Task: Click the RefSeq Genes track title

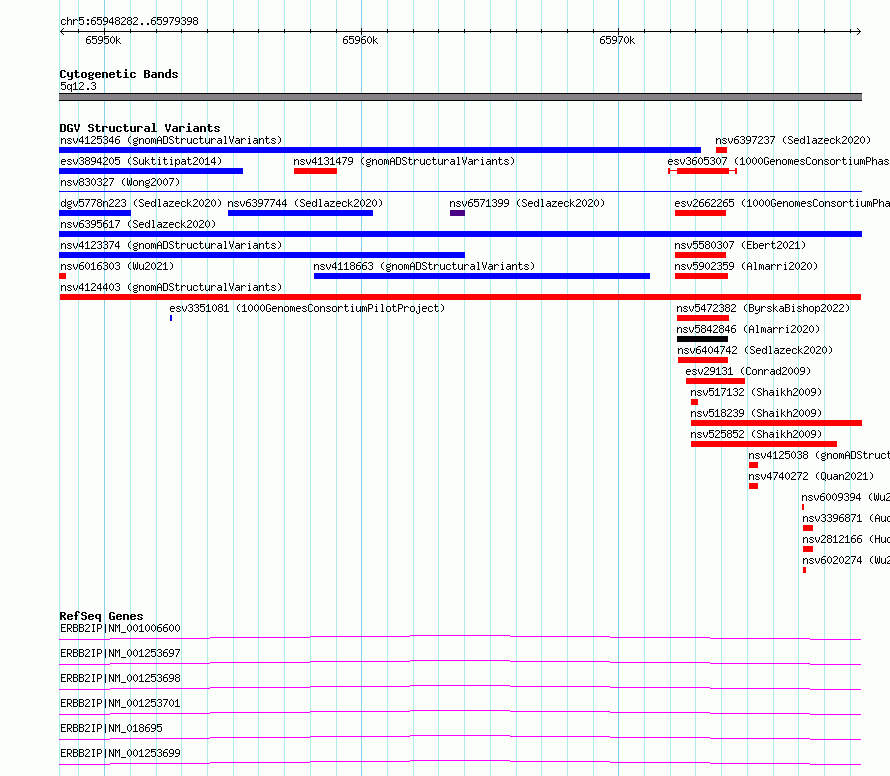Action: 101,616
